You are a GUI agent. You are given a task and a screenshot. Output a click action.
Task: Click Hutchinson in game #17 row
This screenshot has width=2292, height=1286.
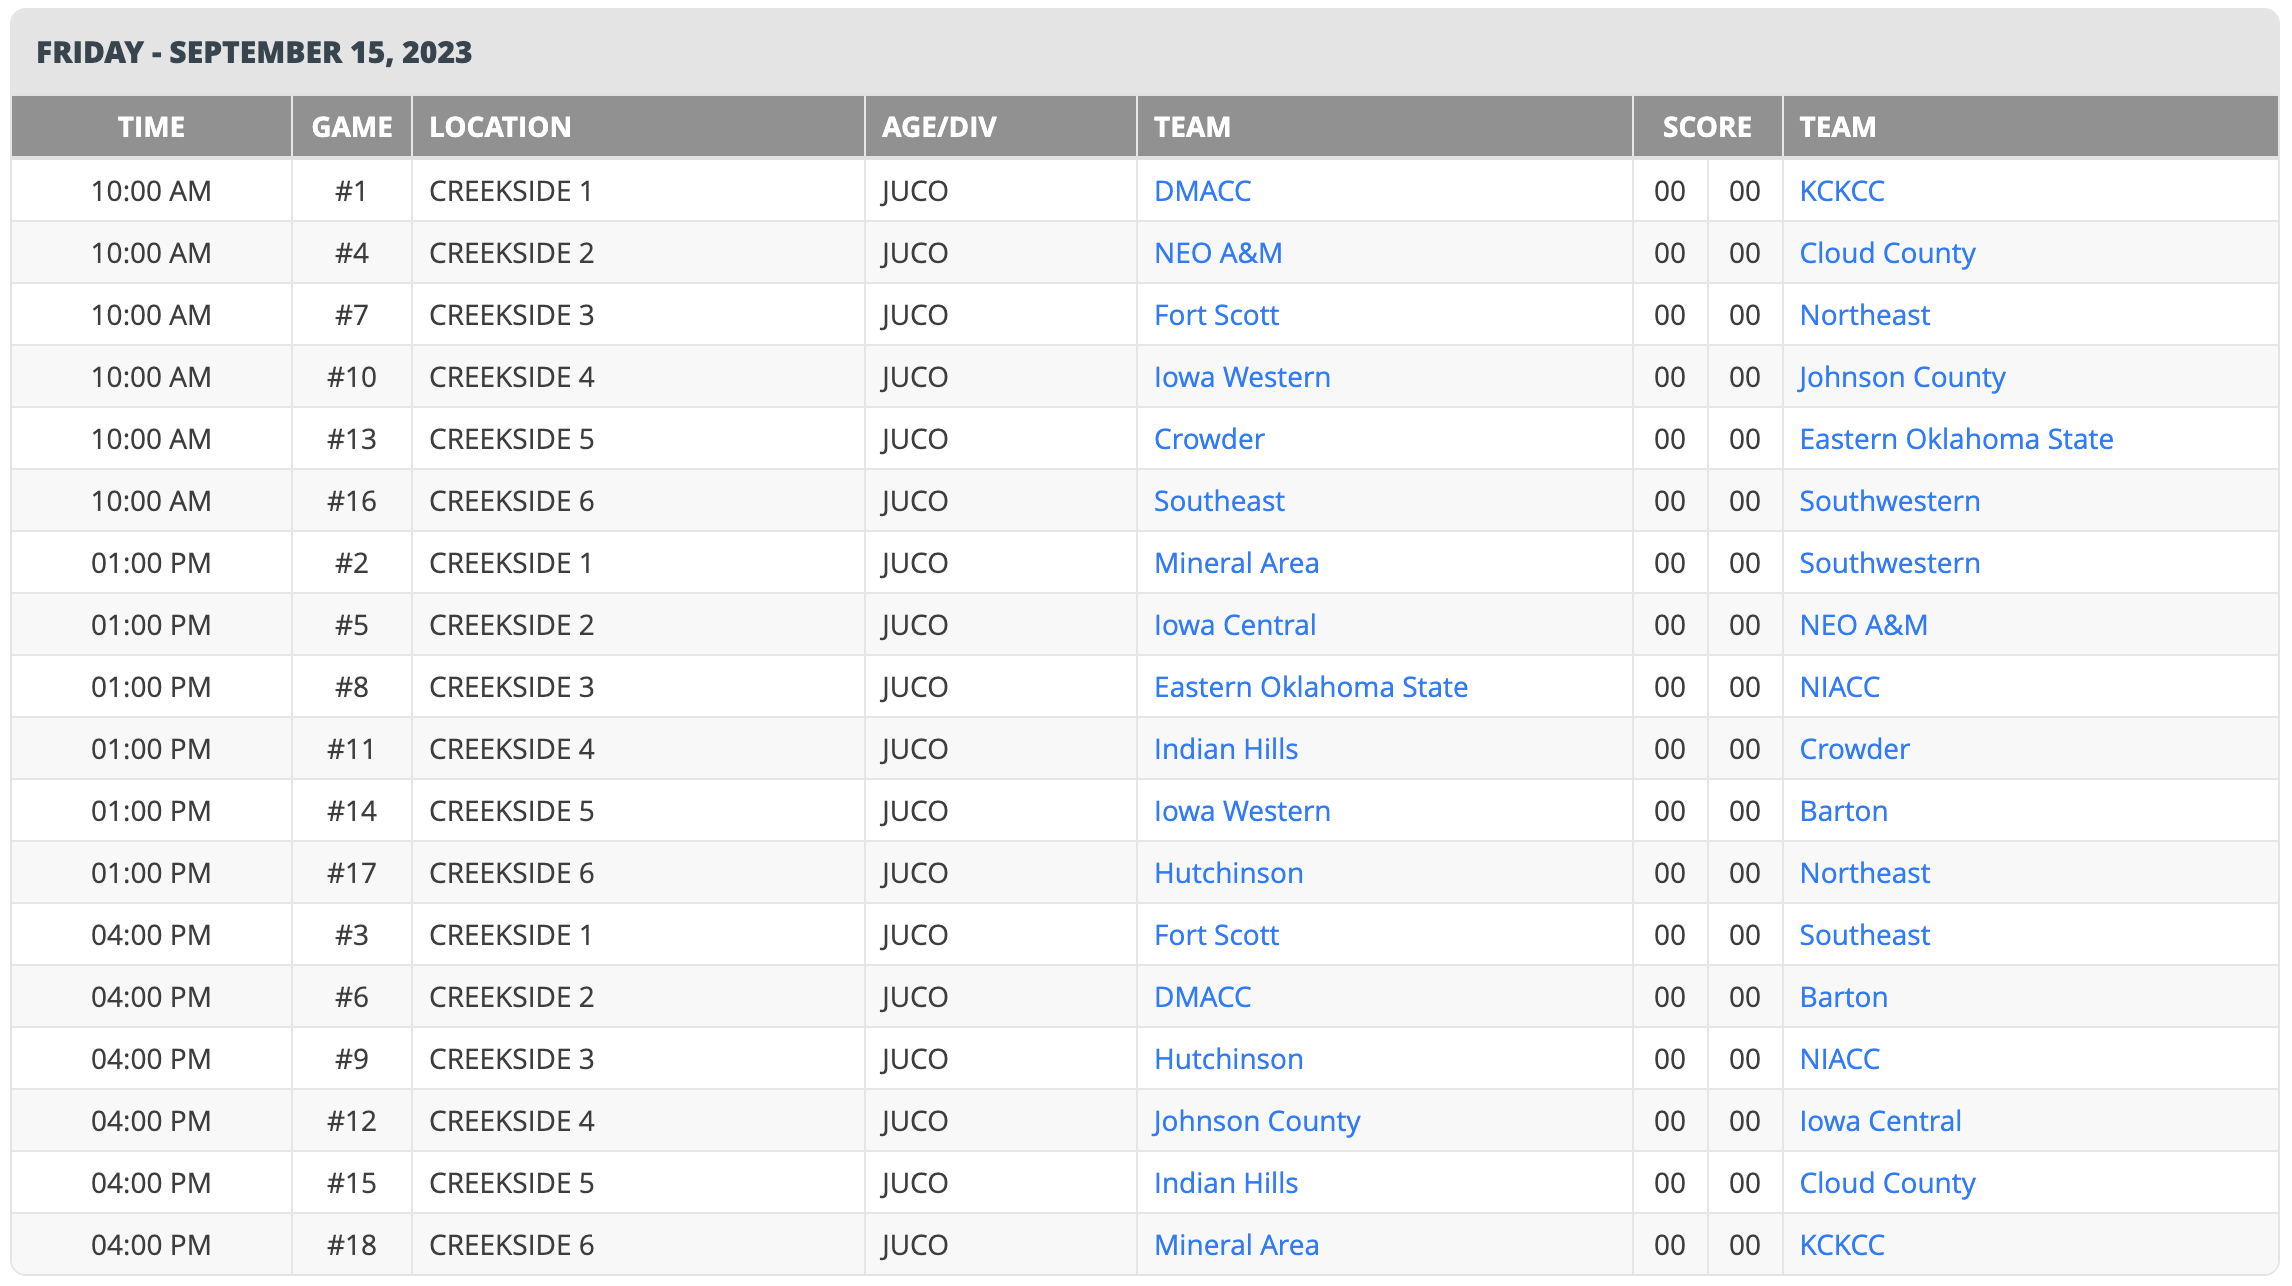pyautogui.click(x=1228, y=873)
